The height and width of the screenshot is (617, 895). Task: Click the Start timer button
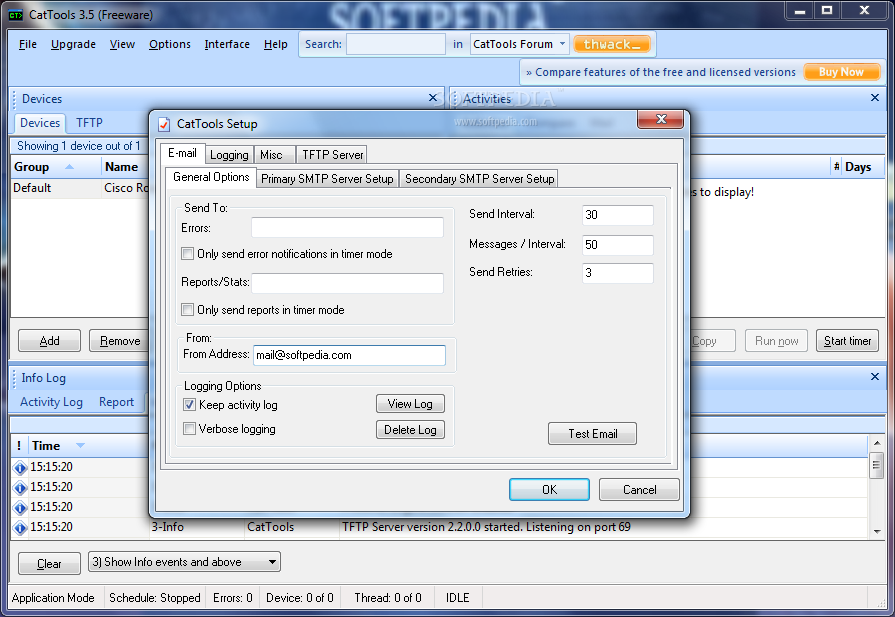(847, 341)
